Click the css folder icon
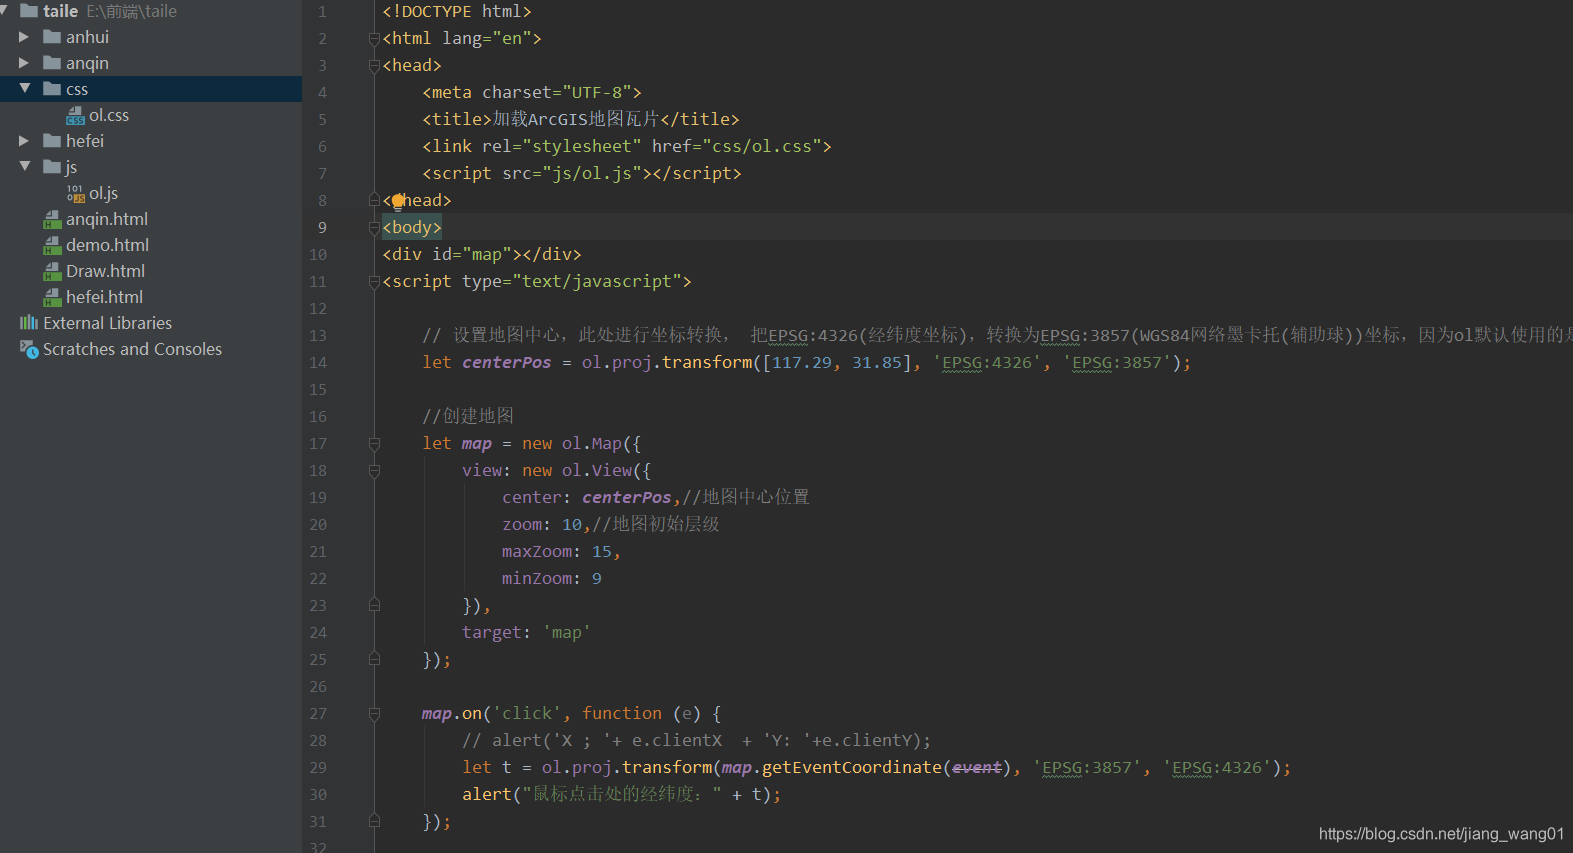The width and height of the screenshot is (1573, 853). point(52,89)
